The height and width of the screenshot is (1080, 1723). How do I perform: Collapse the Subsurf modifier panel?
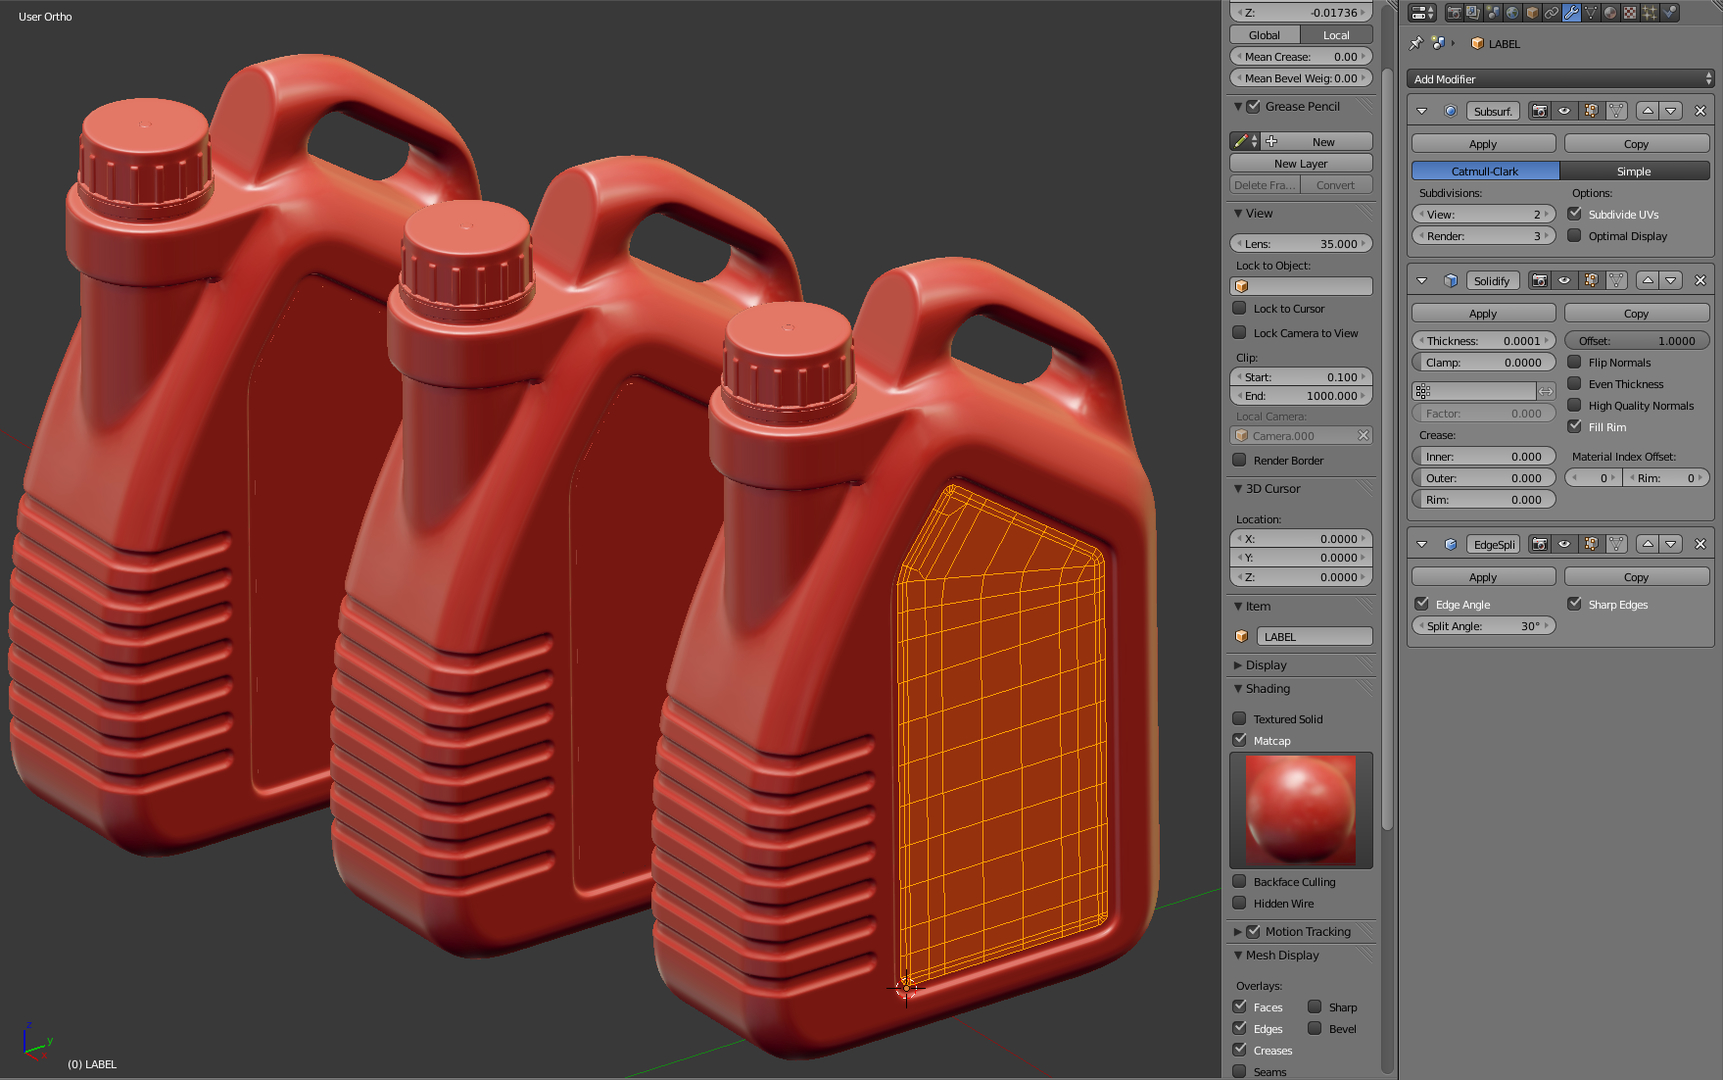tap(1421, 110)
